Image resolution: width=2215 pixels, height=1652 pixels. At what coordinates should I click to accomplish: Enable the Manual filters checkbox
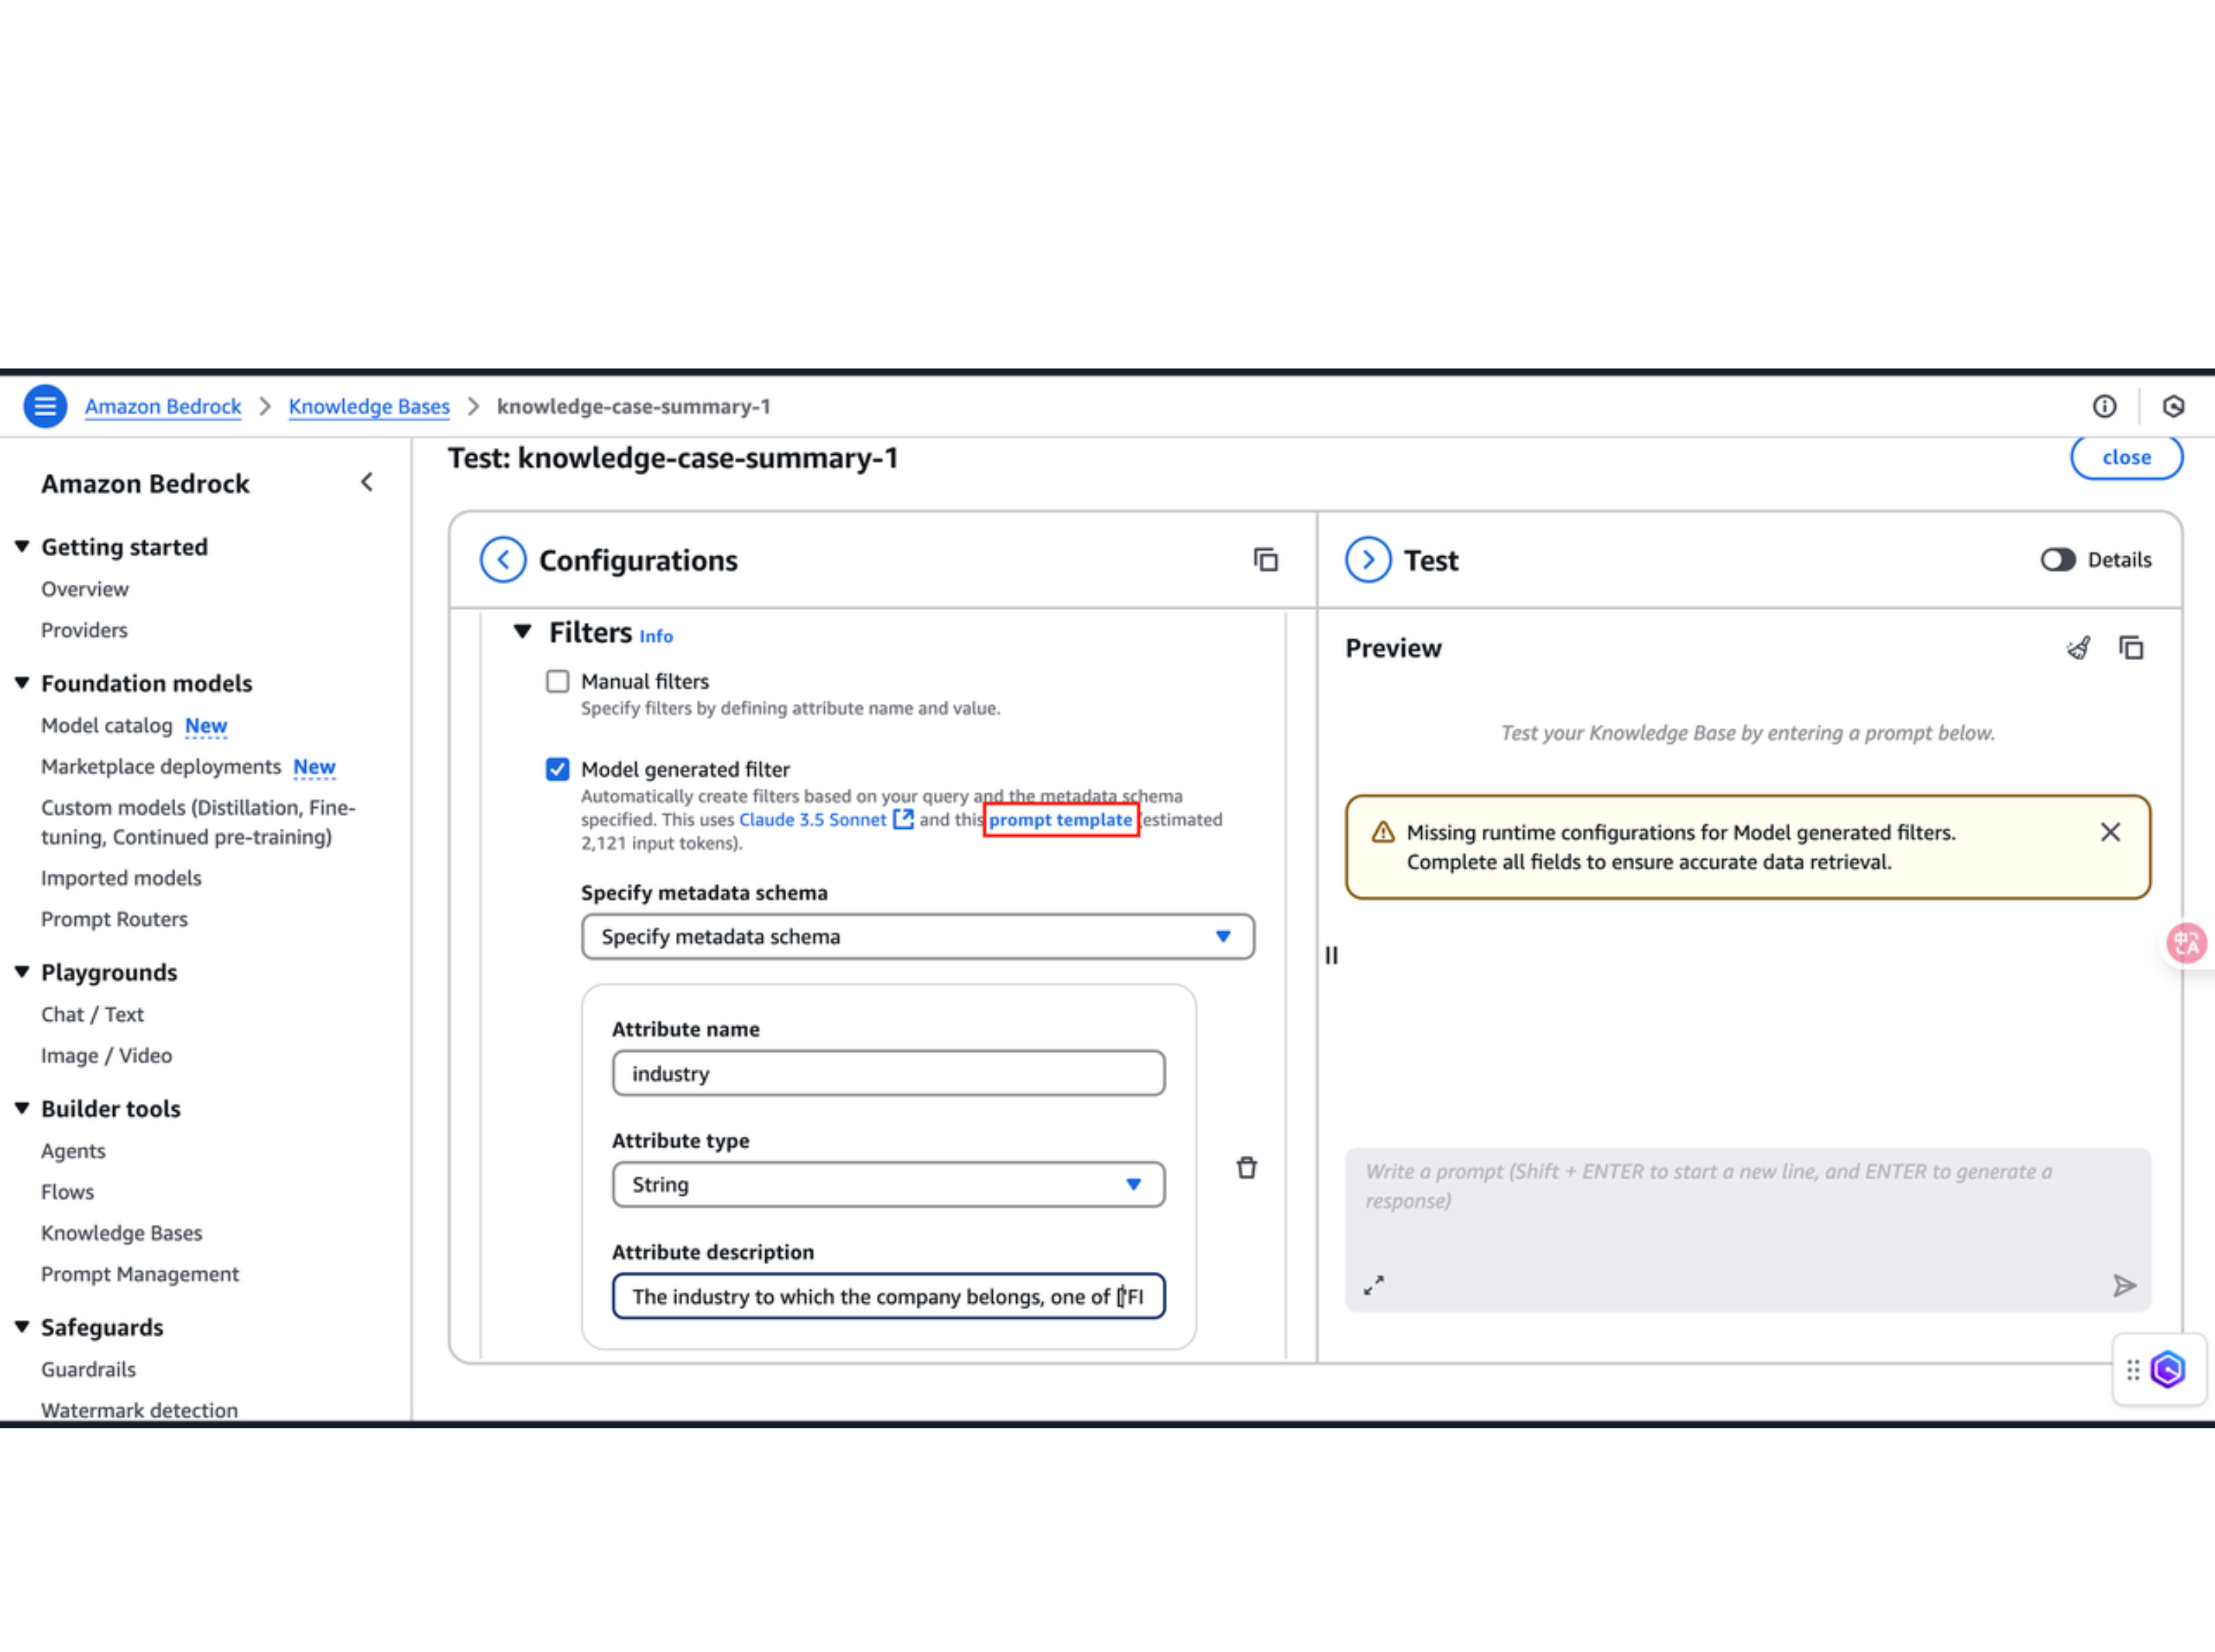pos(558,681)
